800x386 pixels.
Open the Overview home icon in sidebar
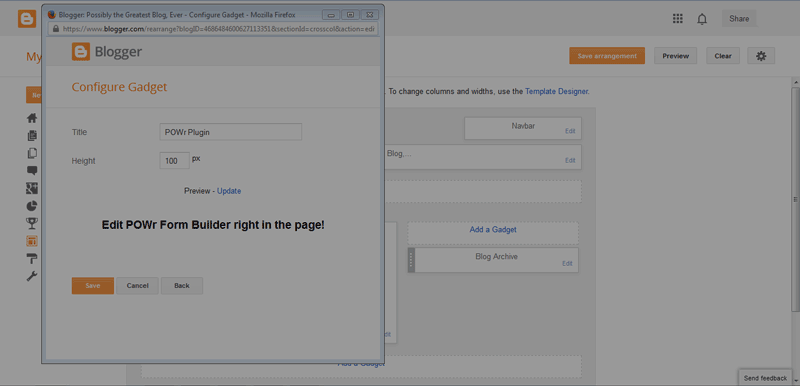pyautogui.click(x=32, y=118)
